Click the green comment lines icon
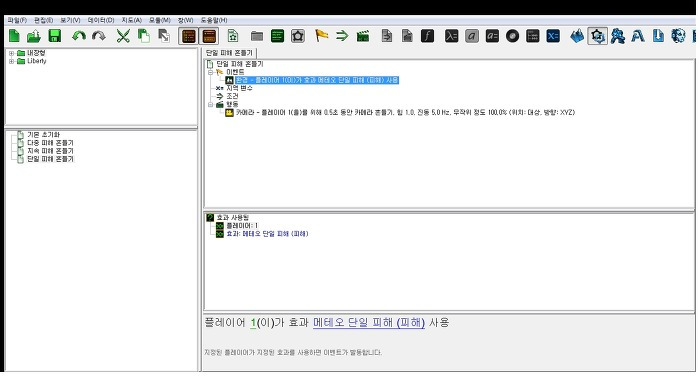 tap(277, 36)
